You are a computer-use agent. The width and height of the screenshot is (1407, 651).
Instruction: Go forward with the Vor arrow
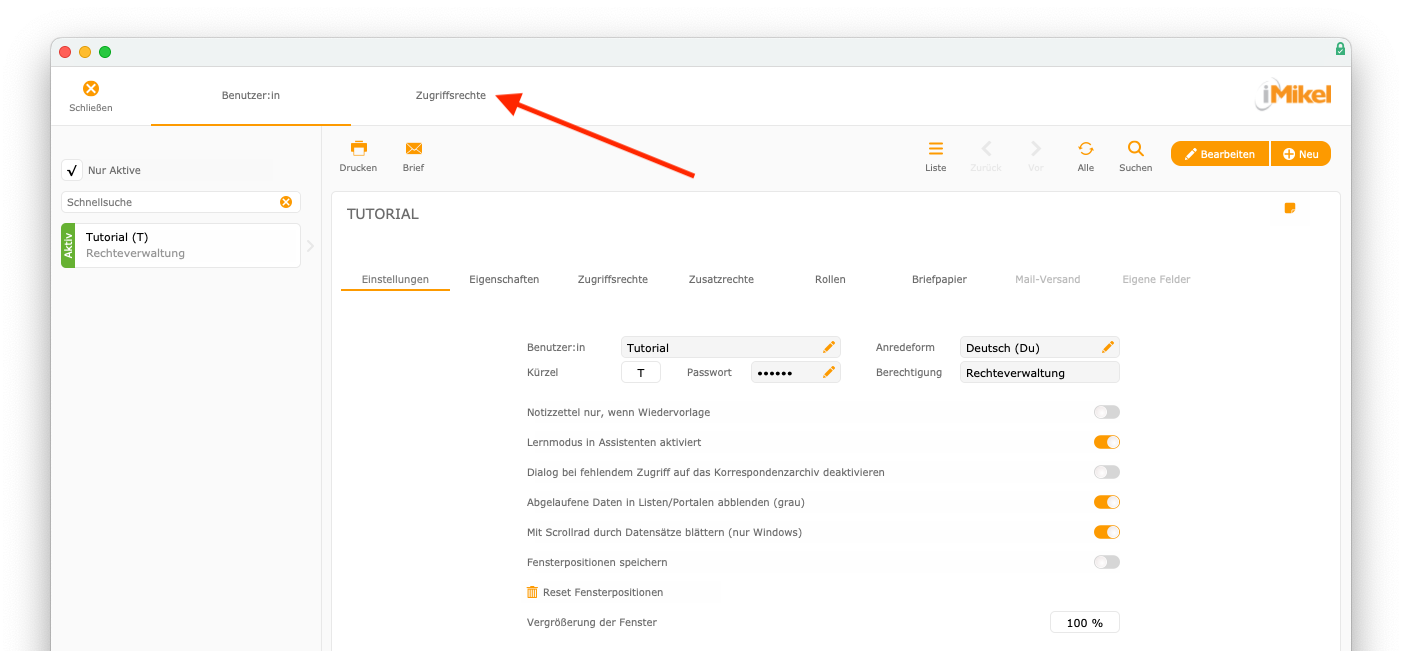point(1035,148)
